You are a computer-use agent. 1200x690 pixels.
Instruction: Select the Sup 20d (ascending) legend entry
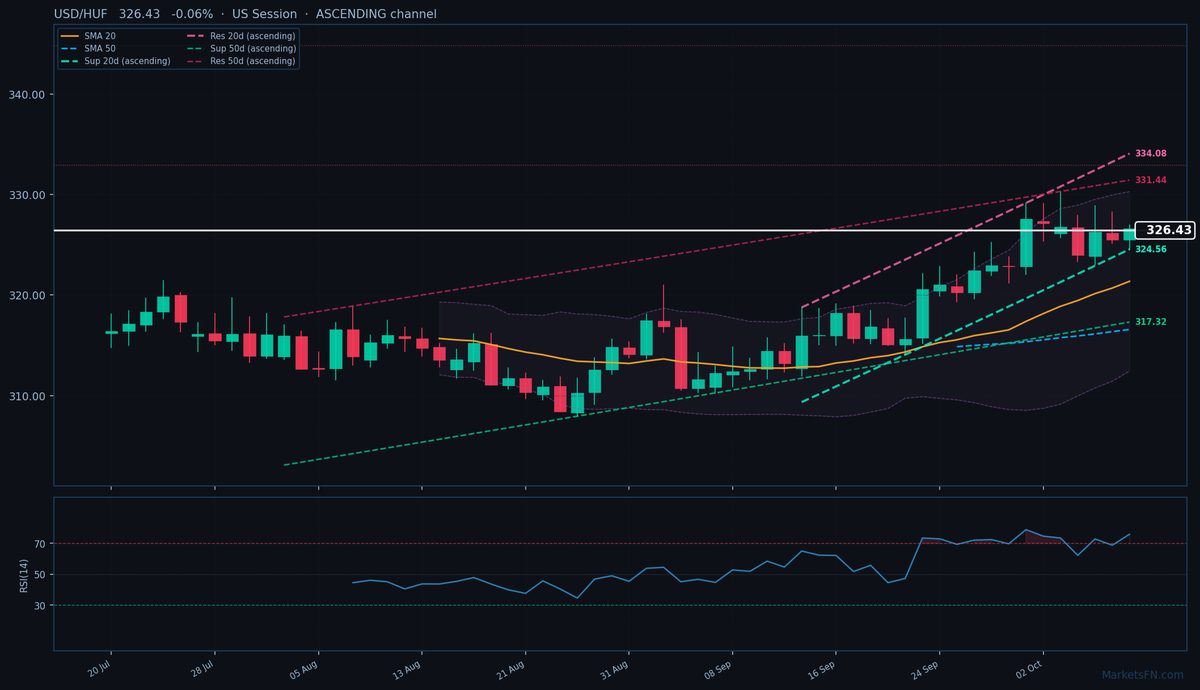[x=115, y=61]
